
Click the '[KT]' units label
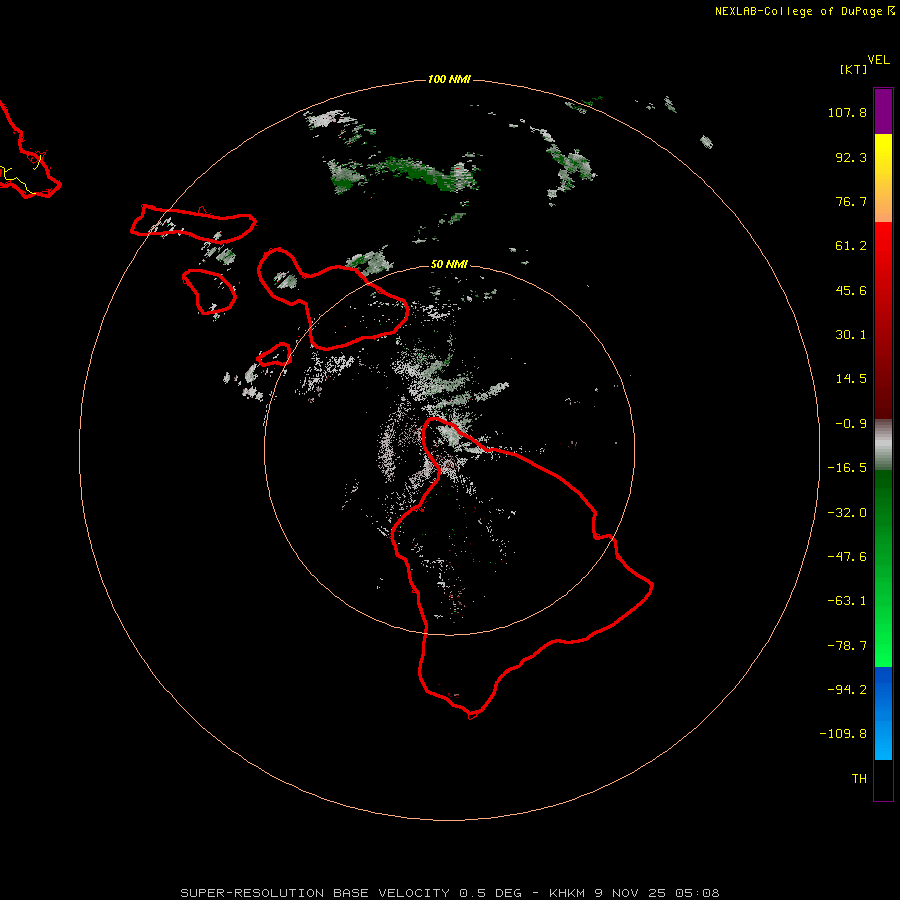(853, 69)
